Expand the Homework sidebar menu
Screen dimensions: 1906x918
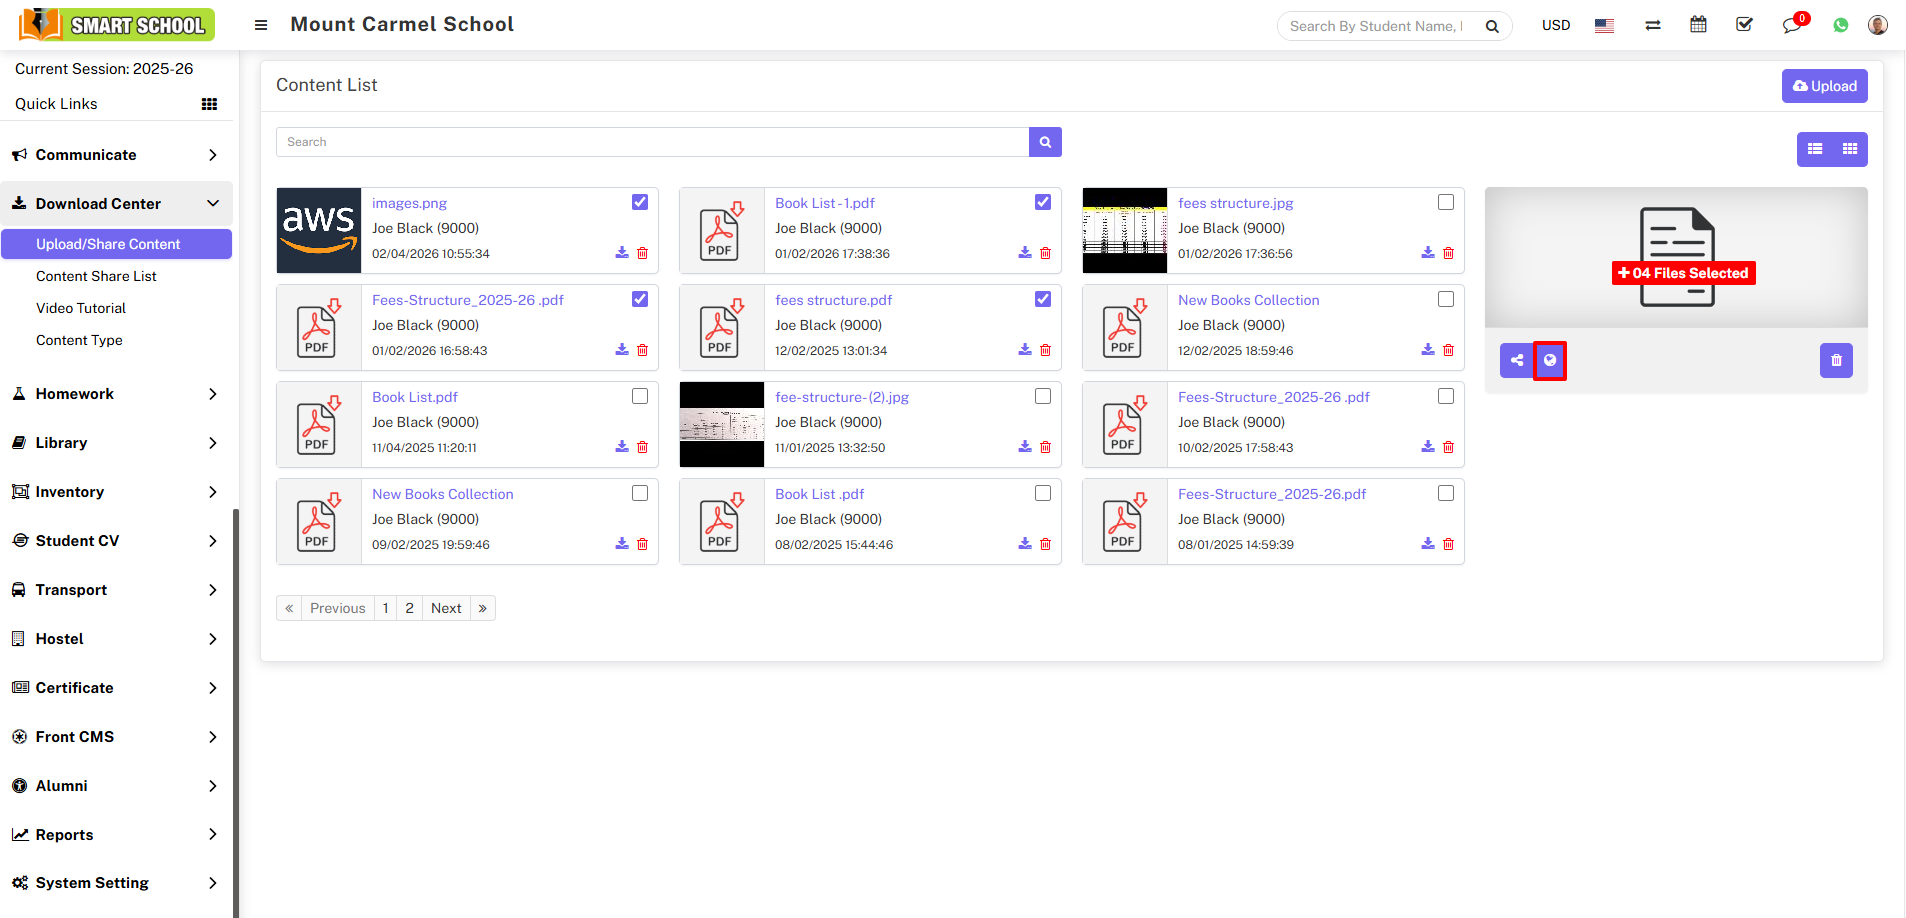click(115, 394)
